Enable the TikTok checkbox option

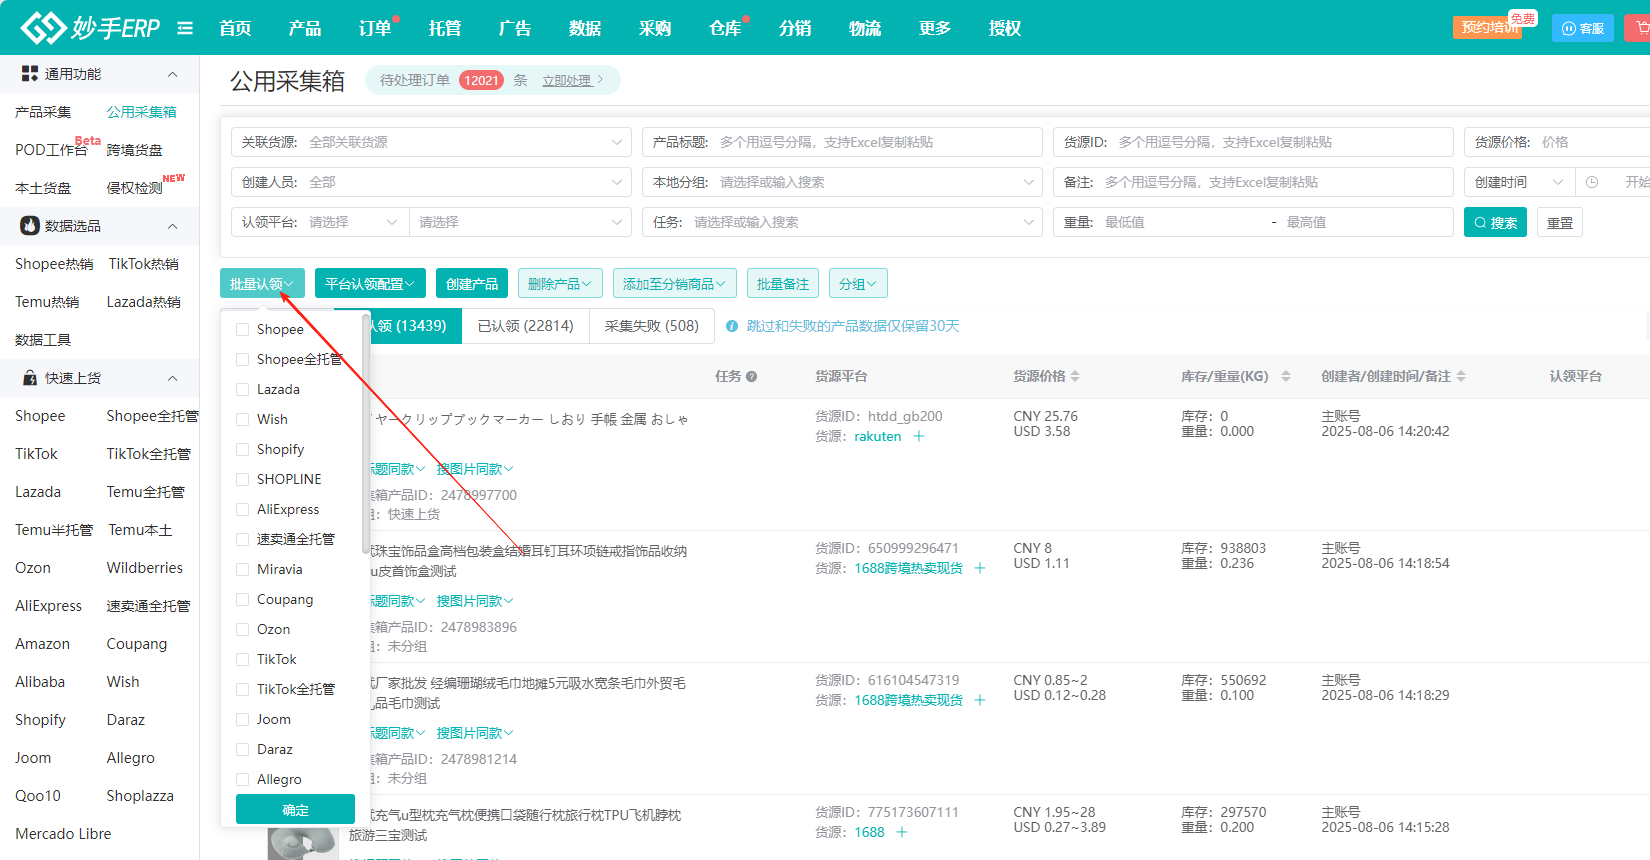click(242, 659)
